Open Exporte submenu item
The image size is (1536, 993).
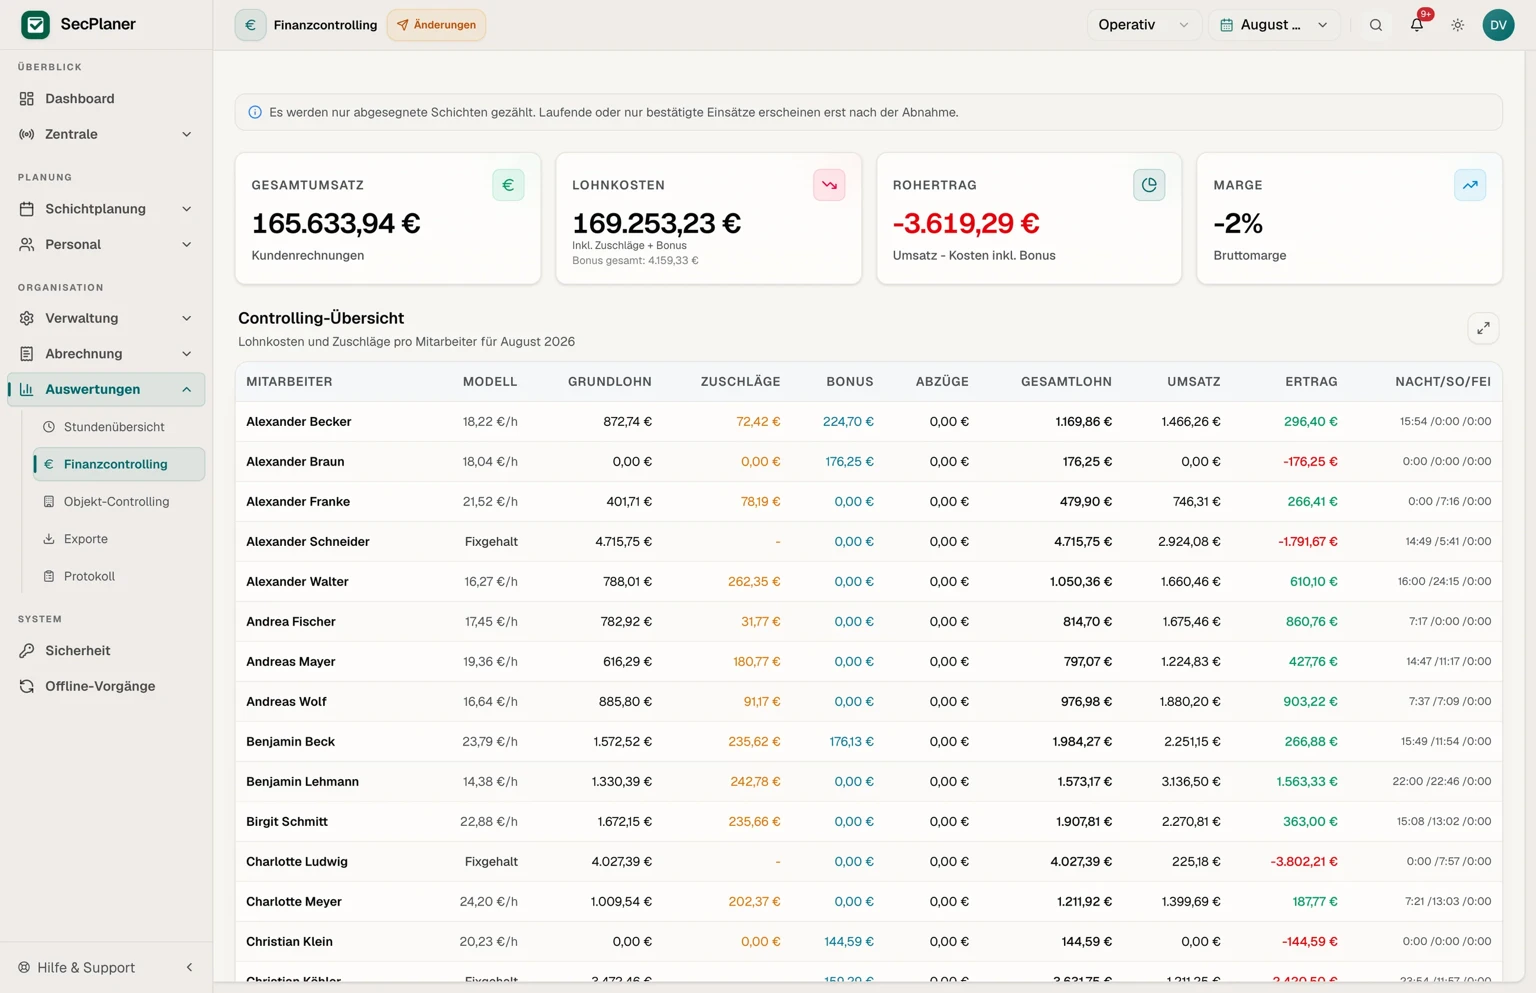(119, 539)
